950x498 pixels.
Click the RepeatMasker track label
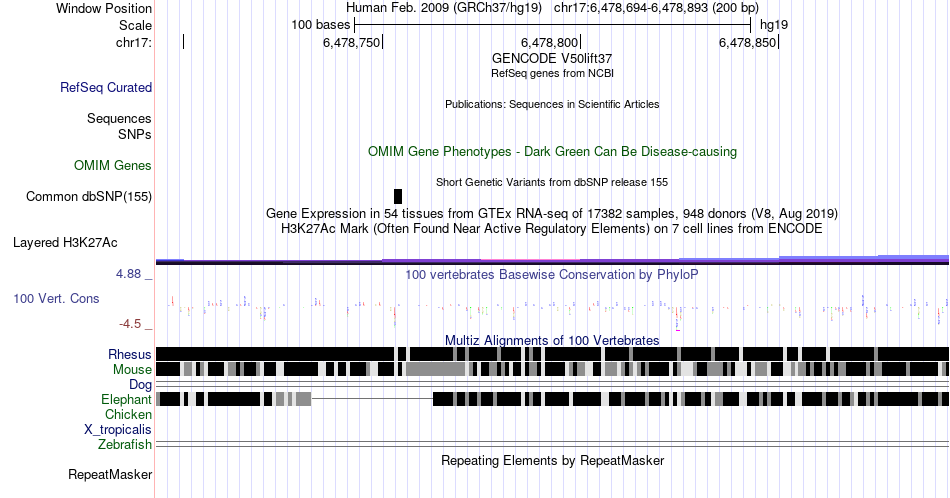tap(110, 474)
